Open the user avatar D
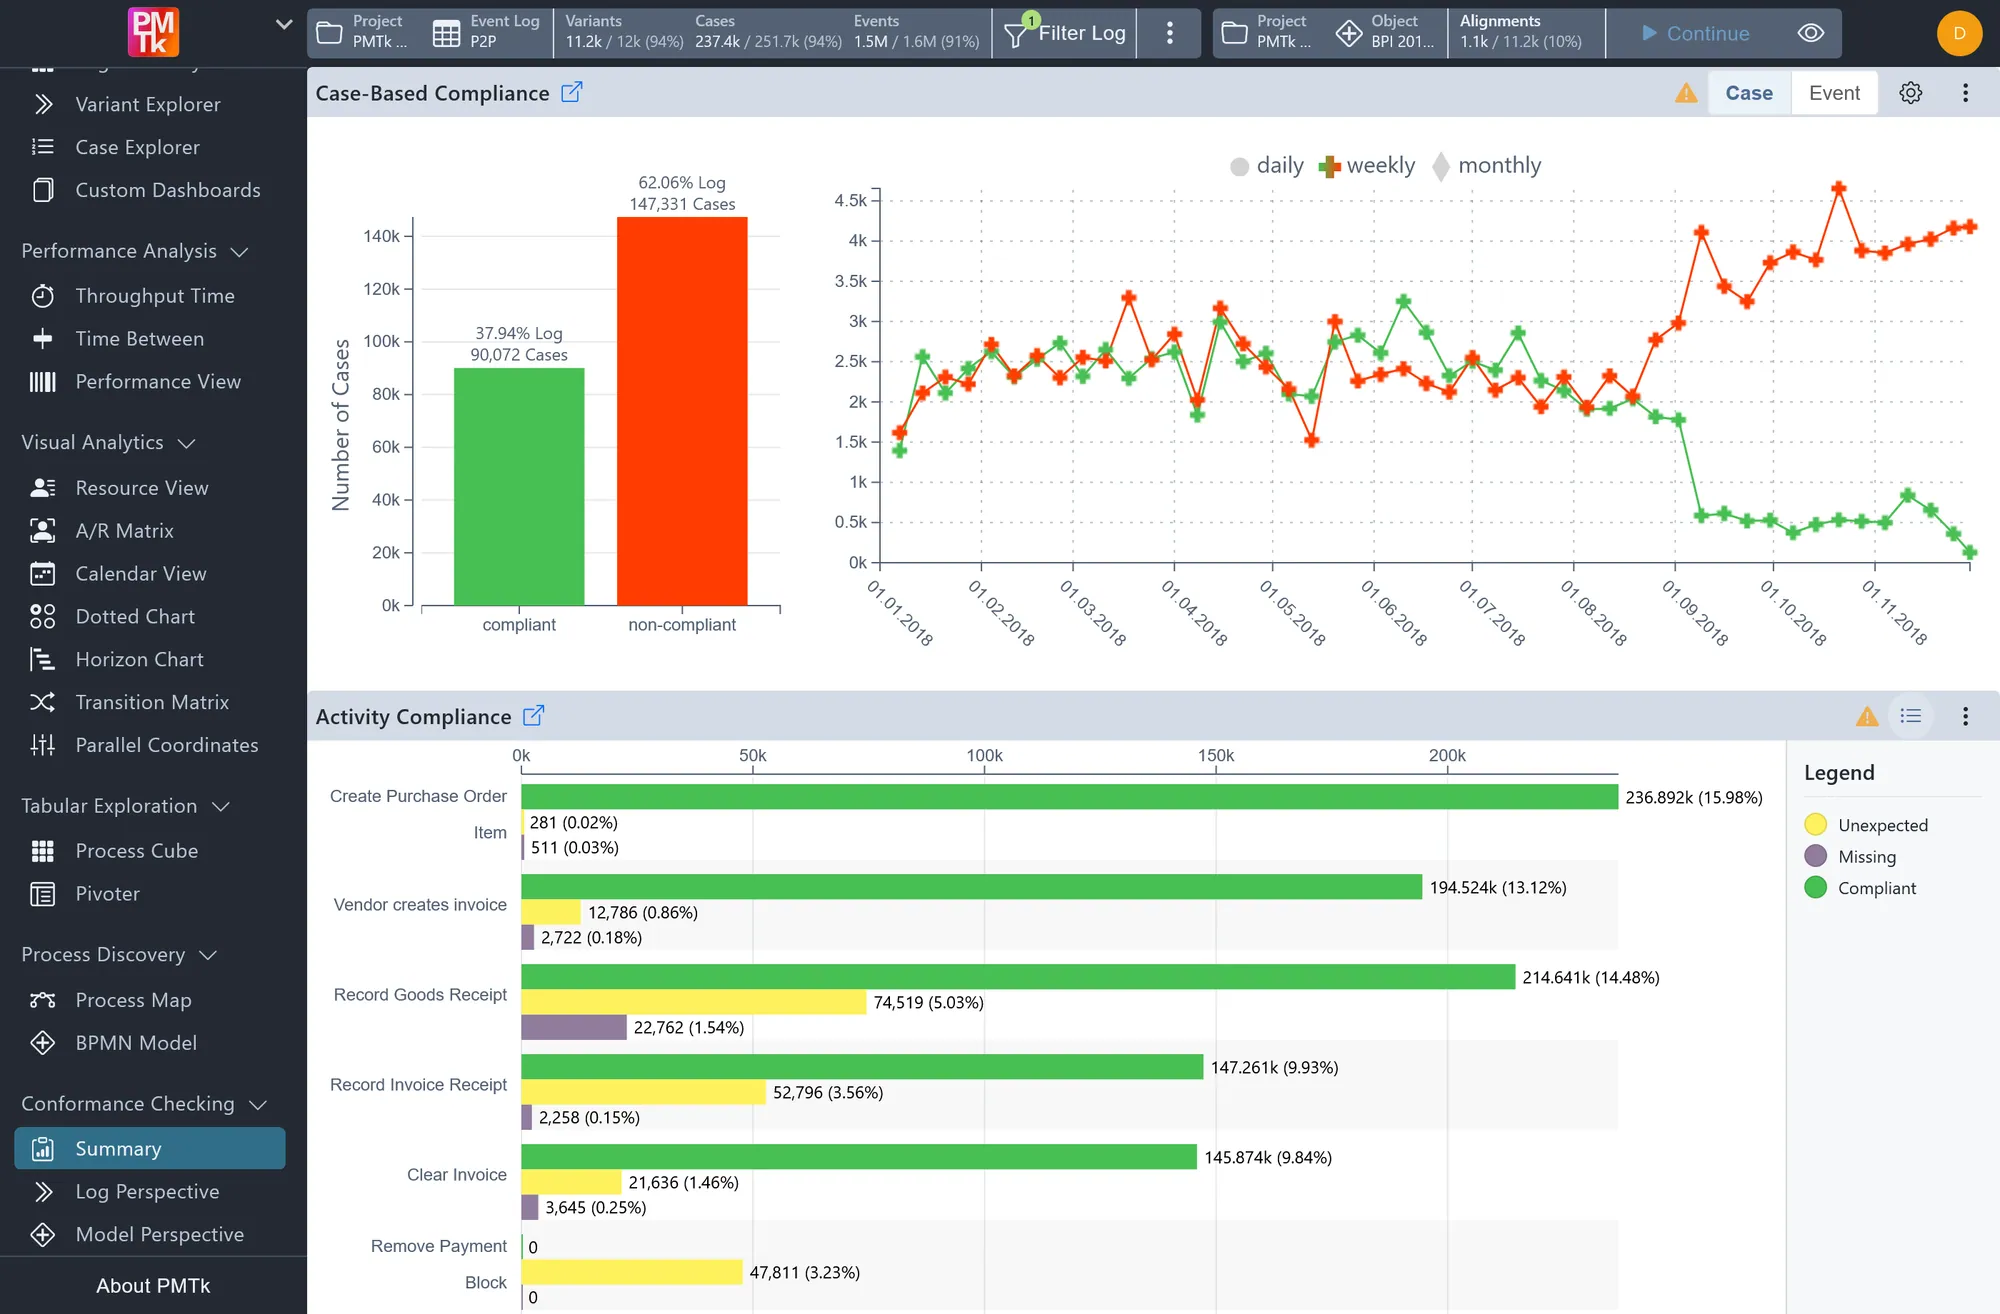2000x1314 pixels. (1959, 33)
